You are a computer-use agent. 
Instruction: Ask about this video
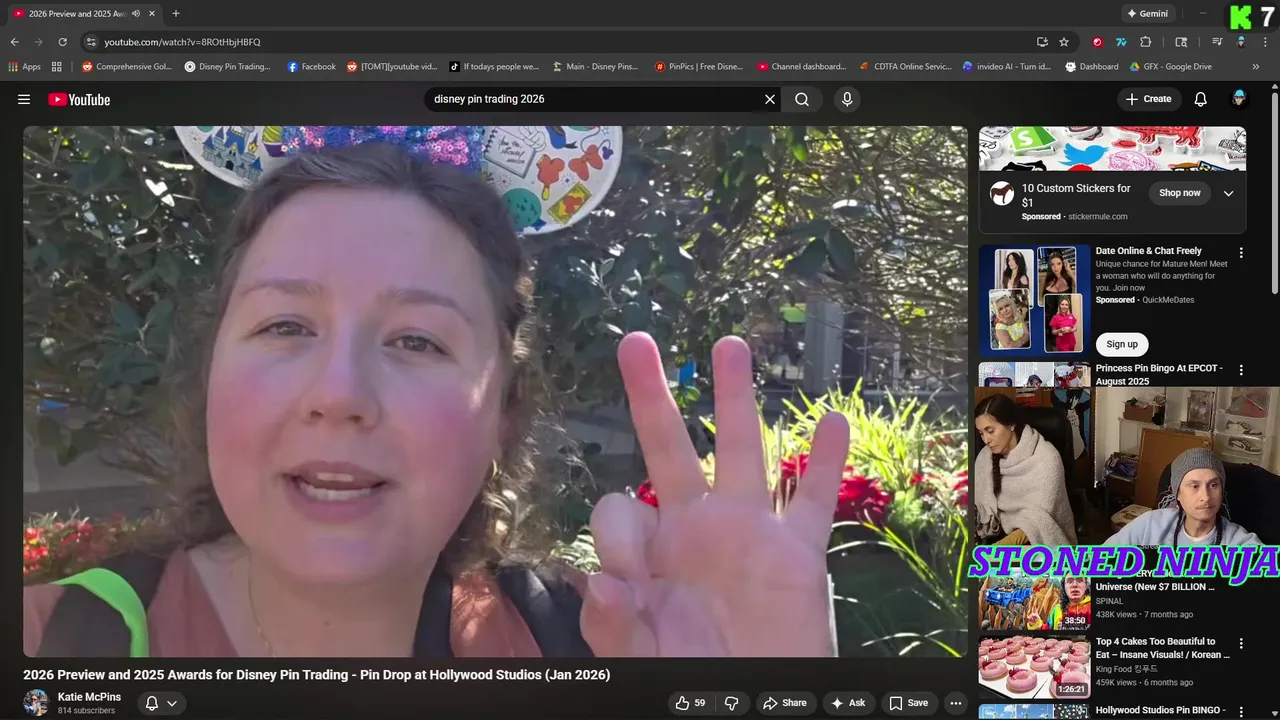pyautogui.click(x=848, y=703)
